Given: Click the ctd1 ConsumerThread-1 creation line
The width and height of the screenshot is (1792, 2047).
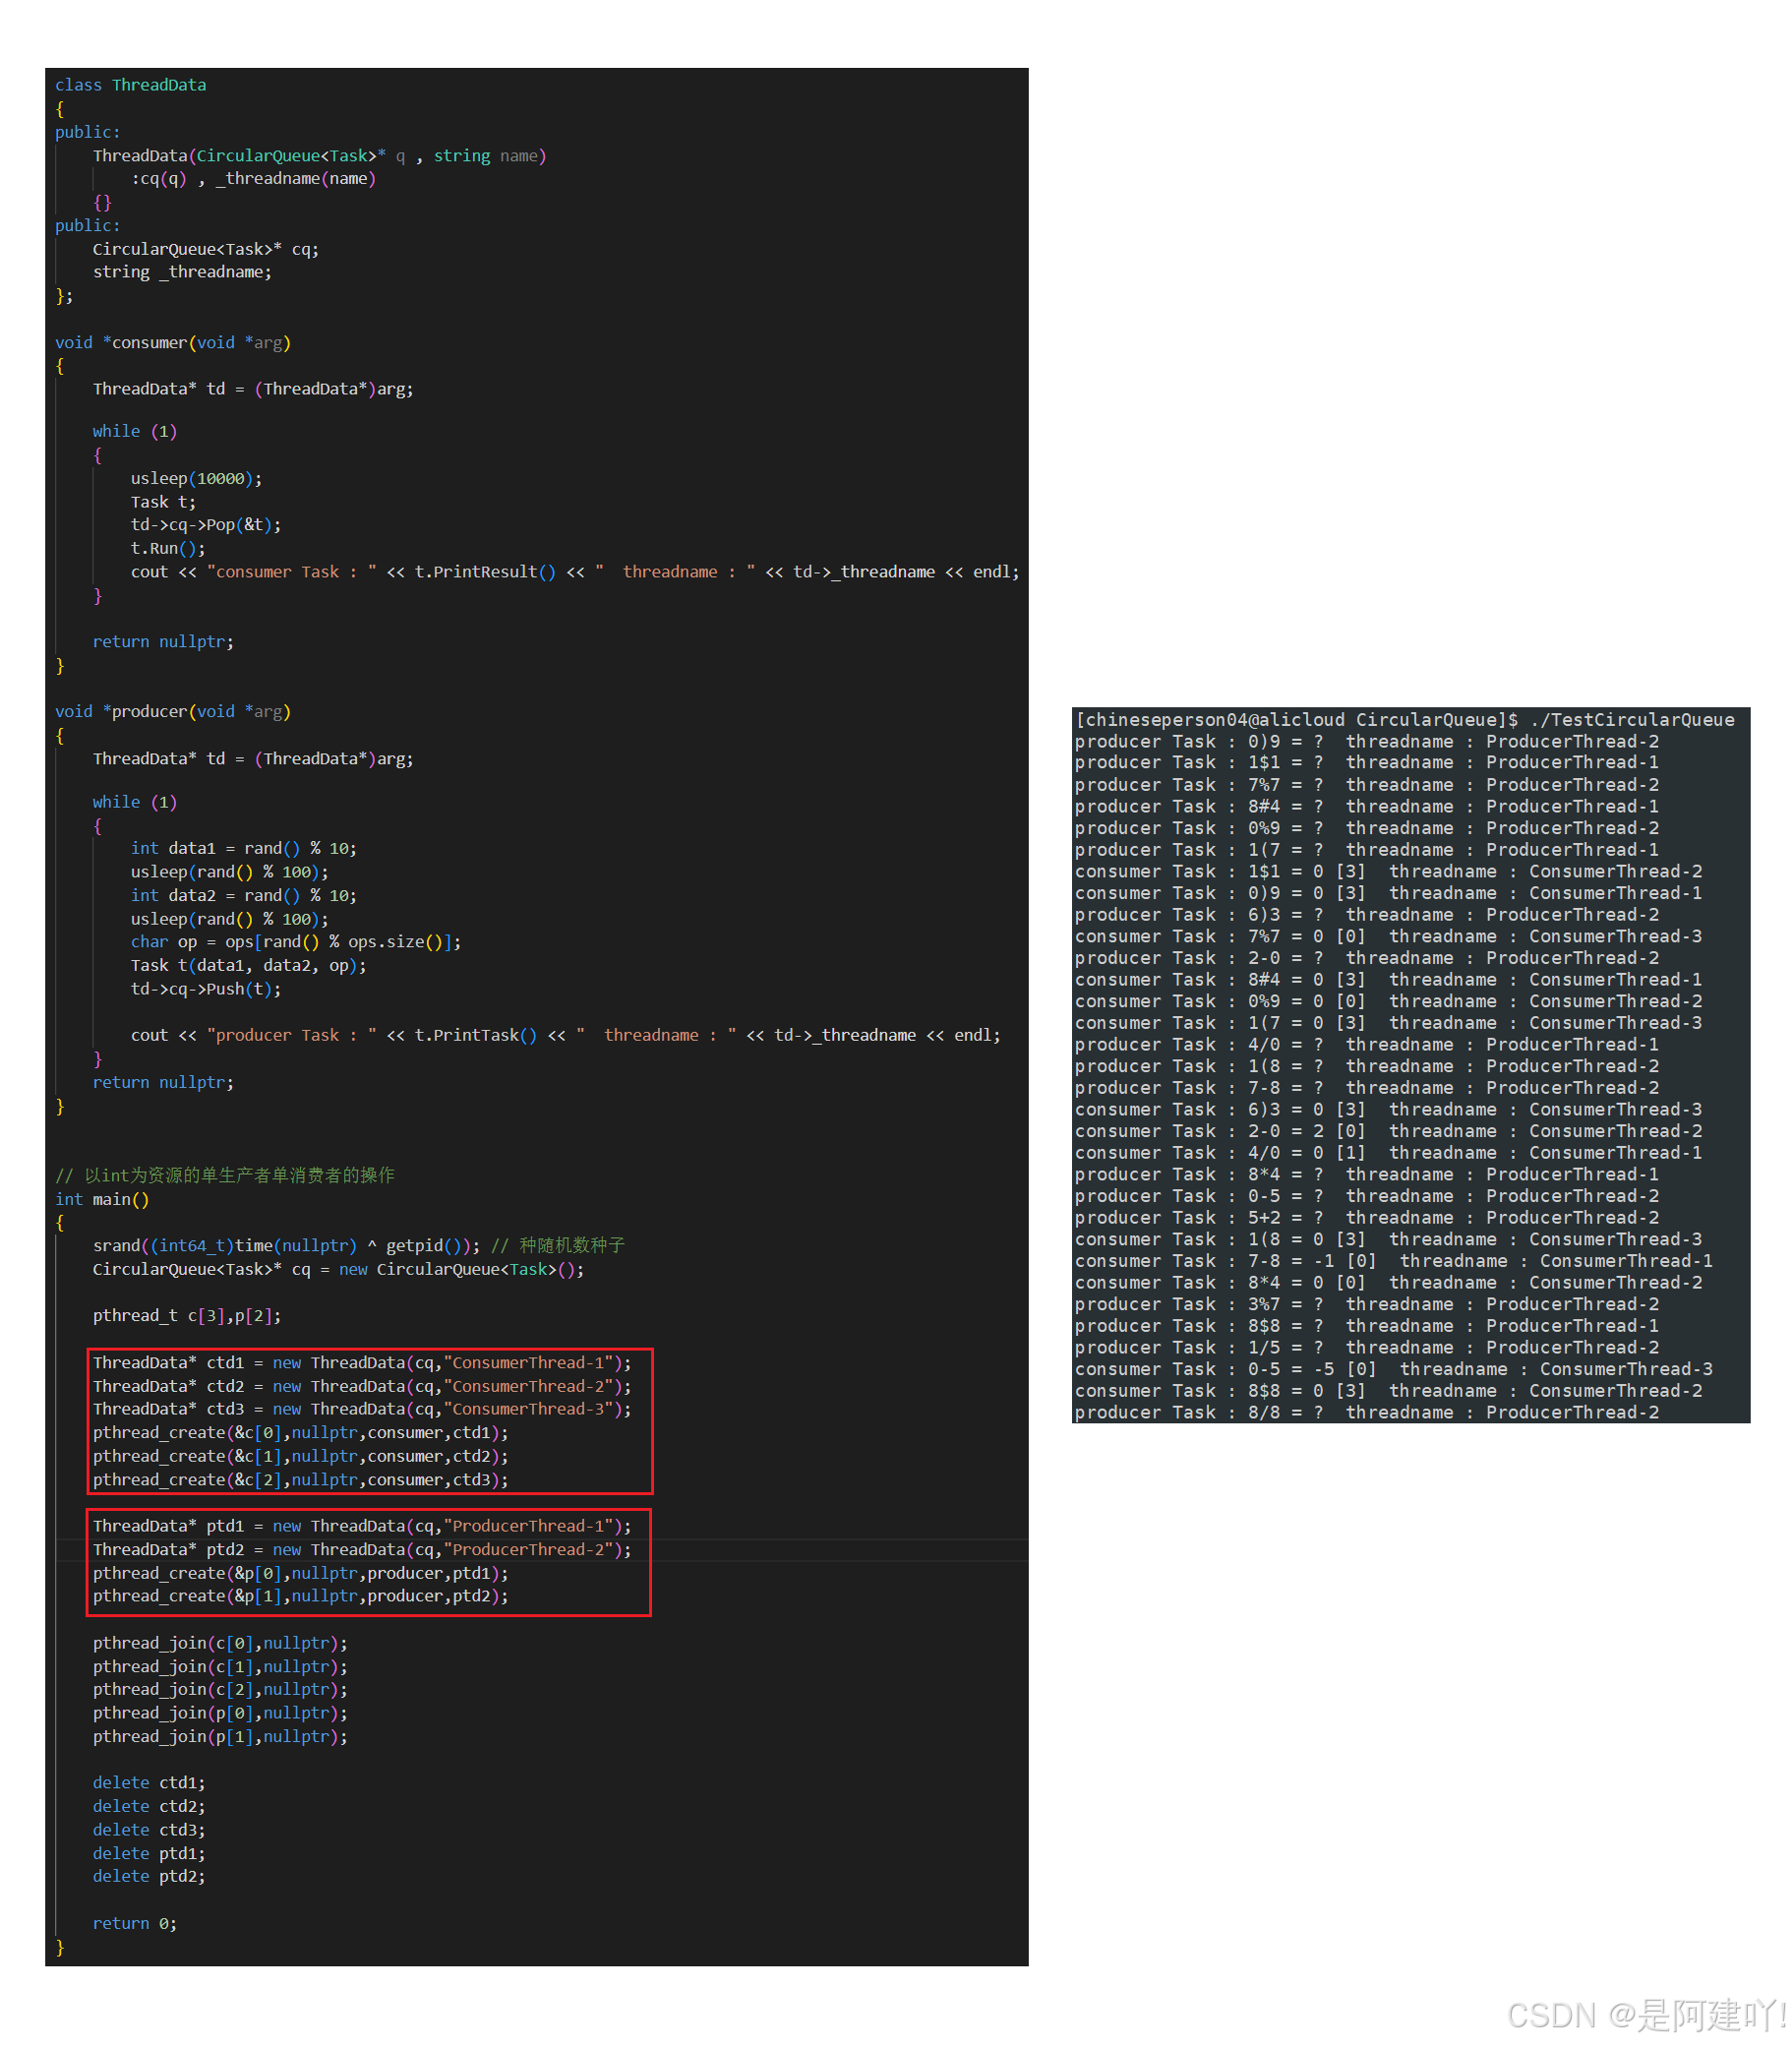Looking at the screenshot, I should 362,1363.
